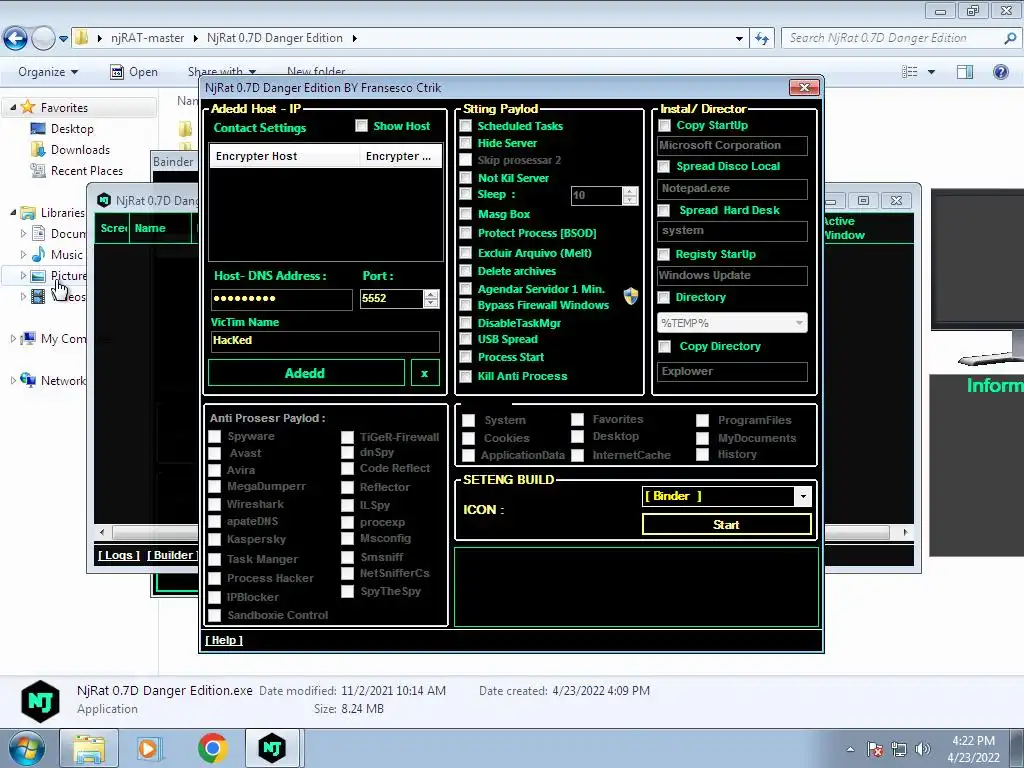This screenshot has width=1024, height=768.
Task: Tick the Directory checkbox
Action: (x=664, y=298)
